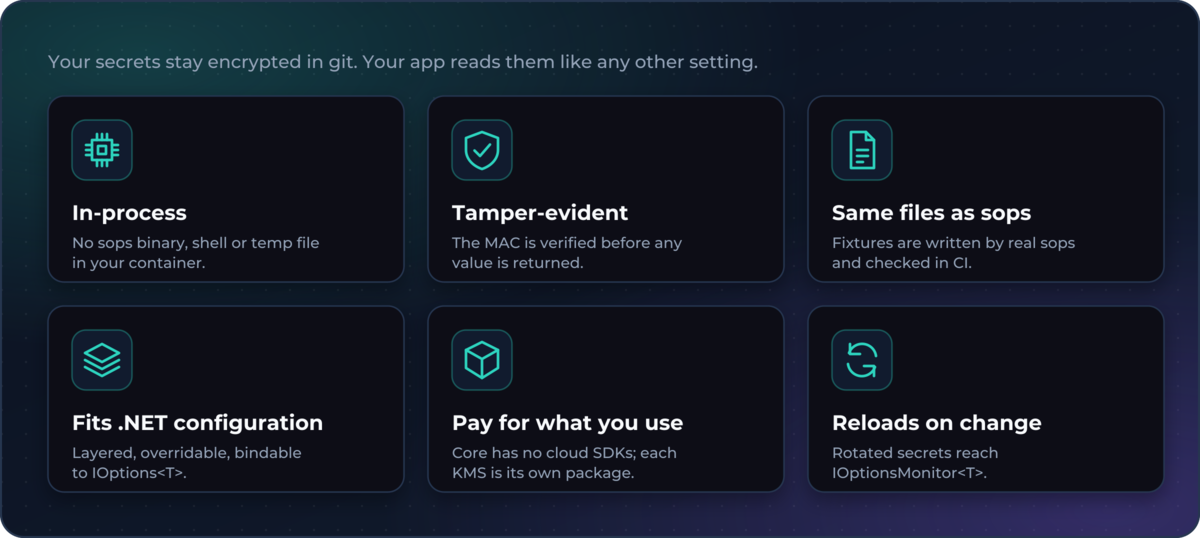The image size is (1200, 538).
Task: Click the text 'Core has no cloud SDKs; each'
Action: click(564, 453)
